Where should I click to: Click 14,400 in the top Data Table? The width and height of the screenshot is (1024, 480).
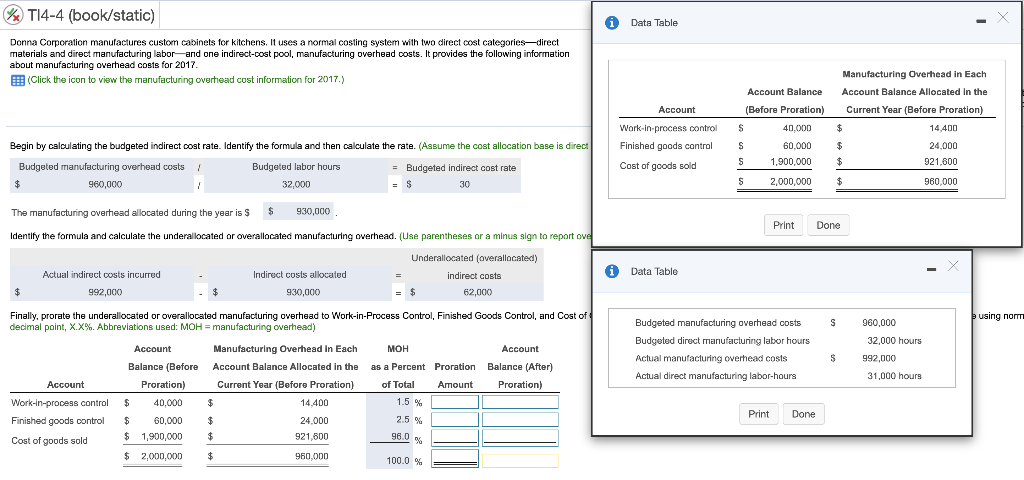[x=944, y=129]
